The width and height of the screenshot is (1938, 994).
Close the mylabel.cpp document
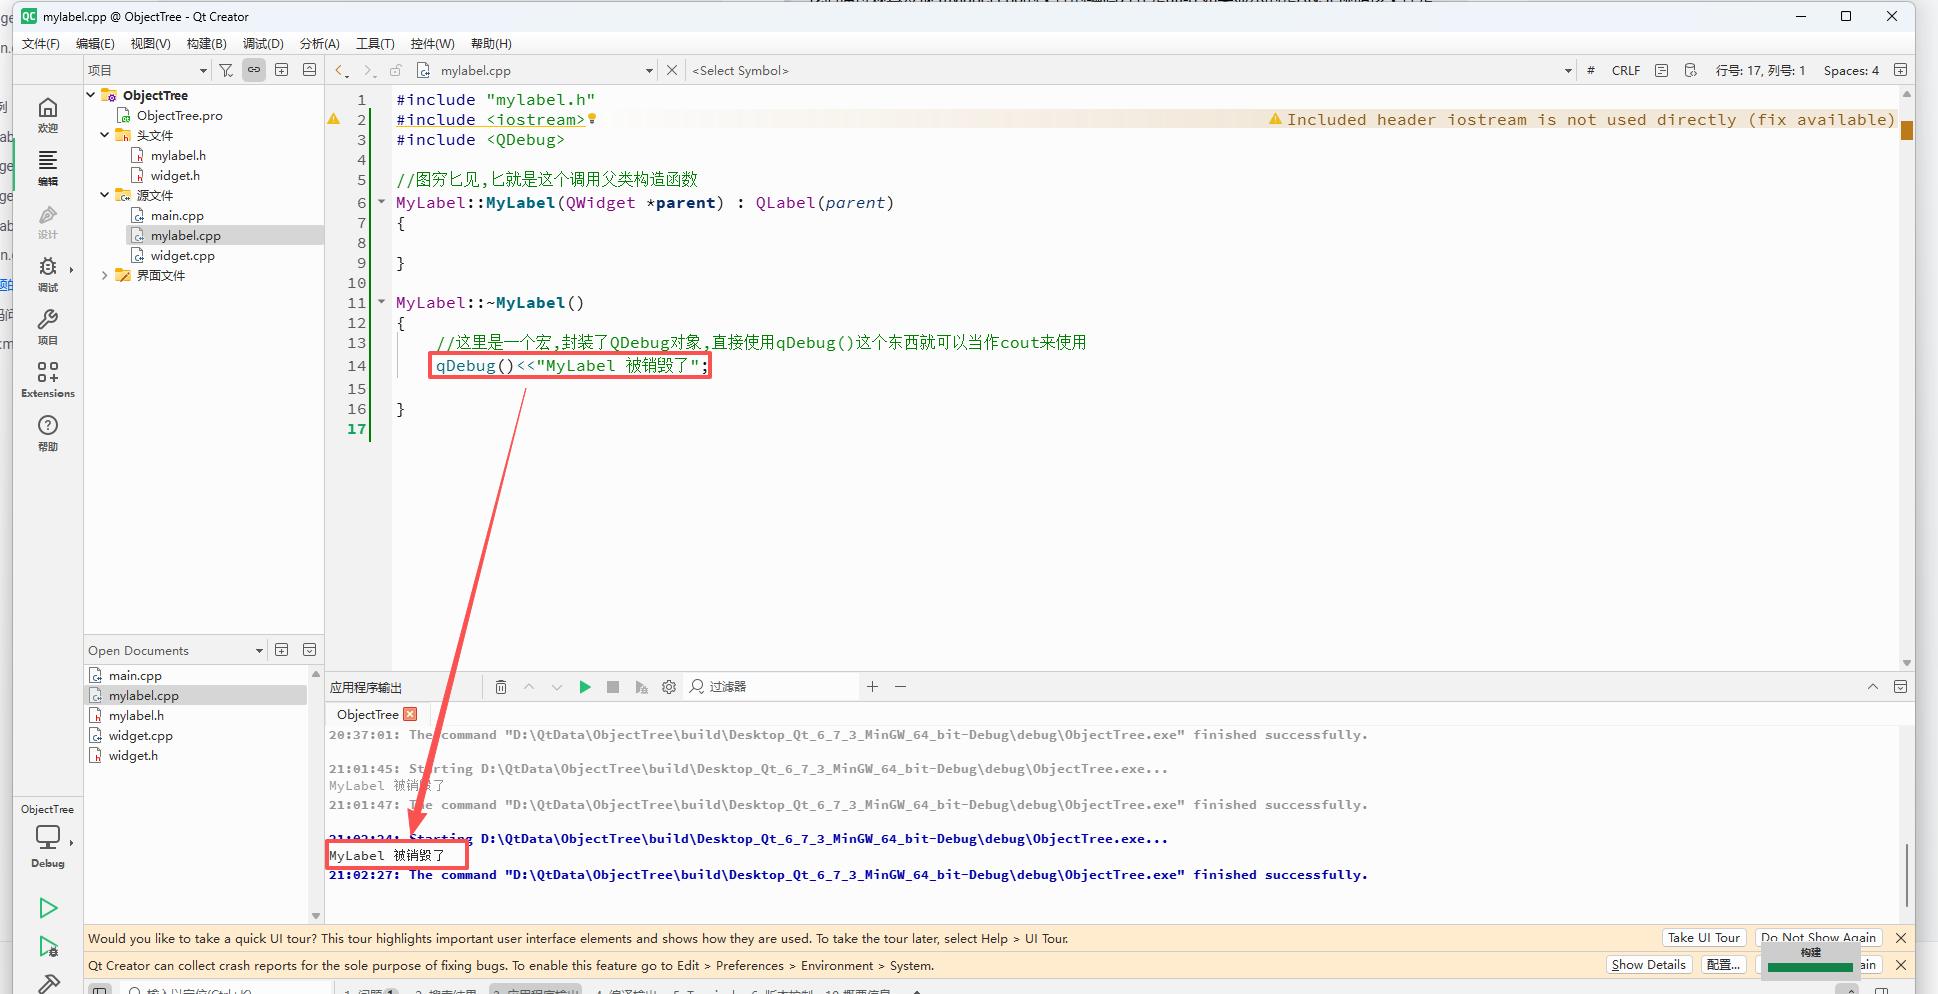[x=672, y=70]
